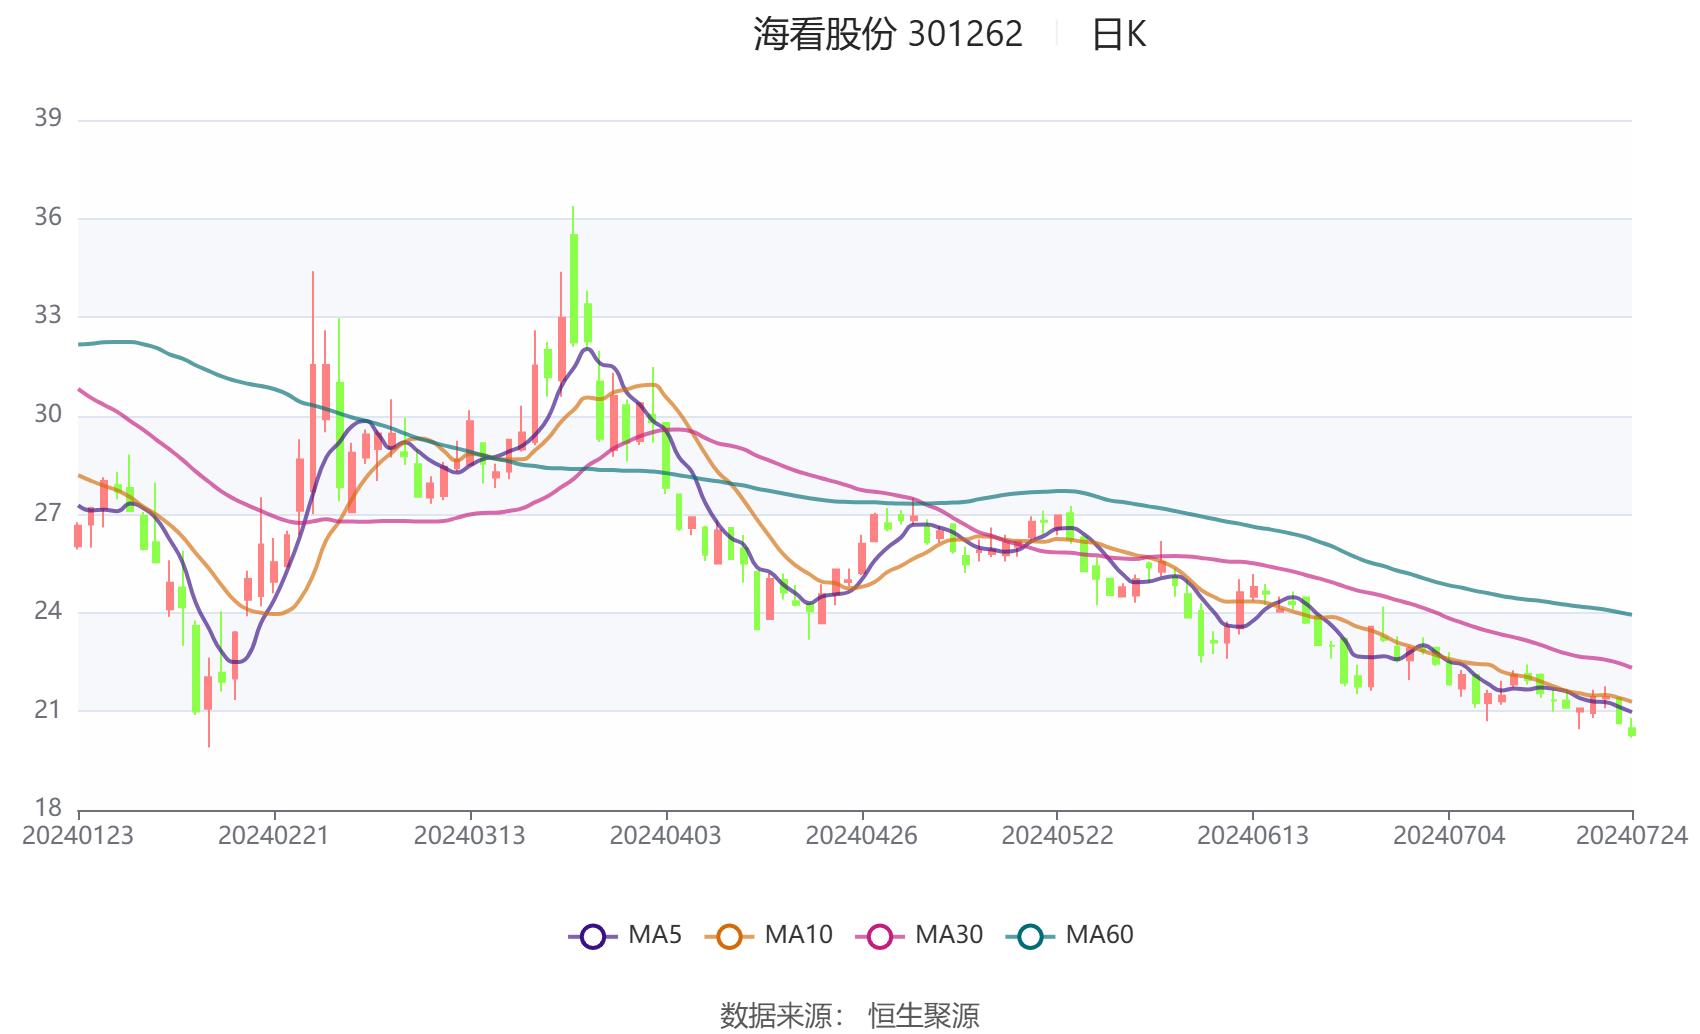The height and width of the screenshot is (1034, 1700).
Task: Click y-axis value 30
Action: pyautogui.click(x=48, y=414)
